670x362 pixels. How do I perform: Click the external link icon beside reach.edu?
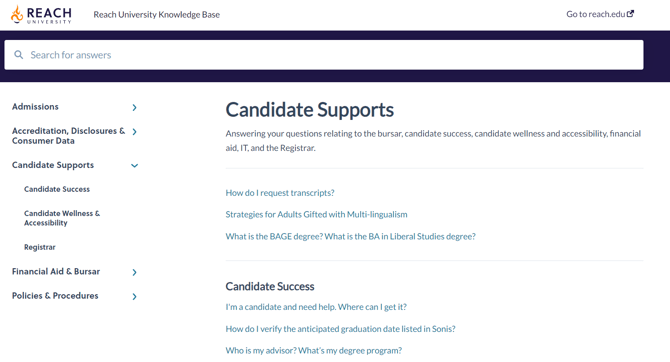click(x=630, y=14)
